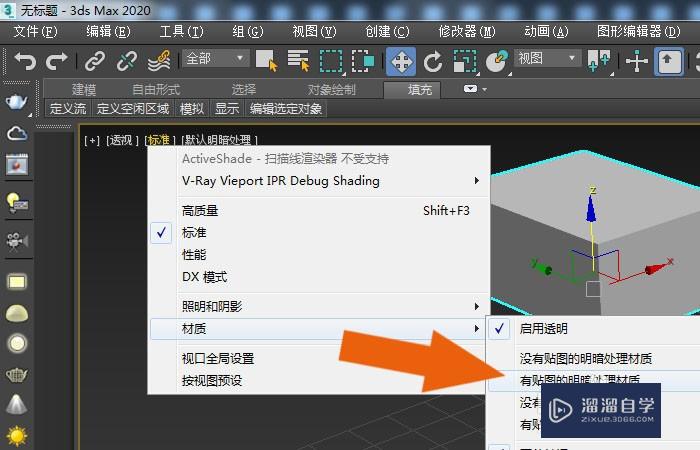Switch to the 自由形式 ribbon tab
Image resolution: width=700 pixels, height=450 pixels.
click(156, 90)
